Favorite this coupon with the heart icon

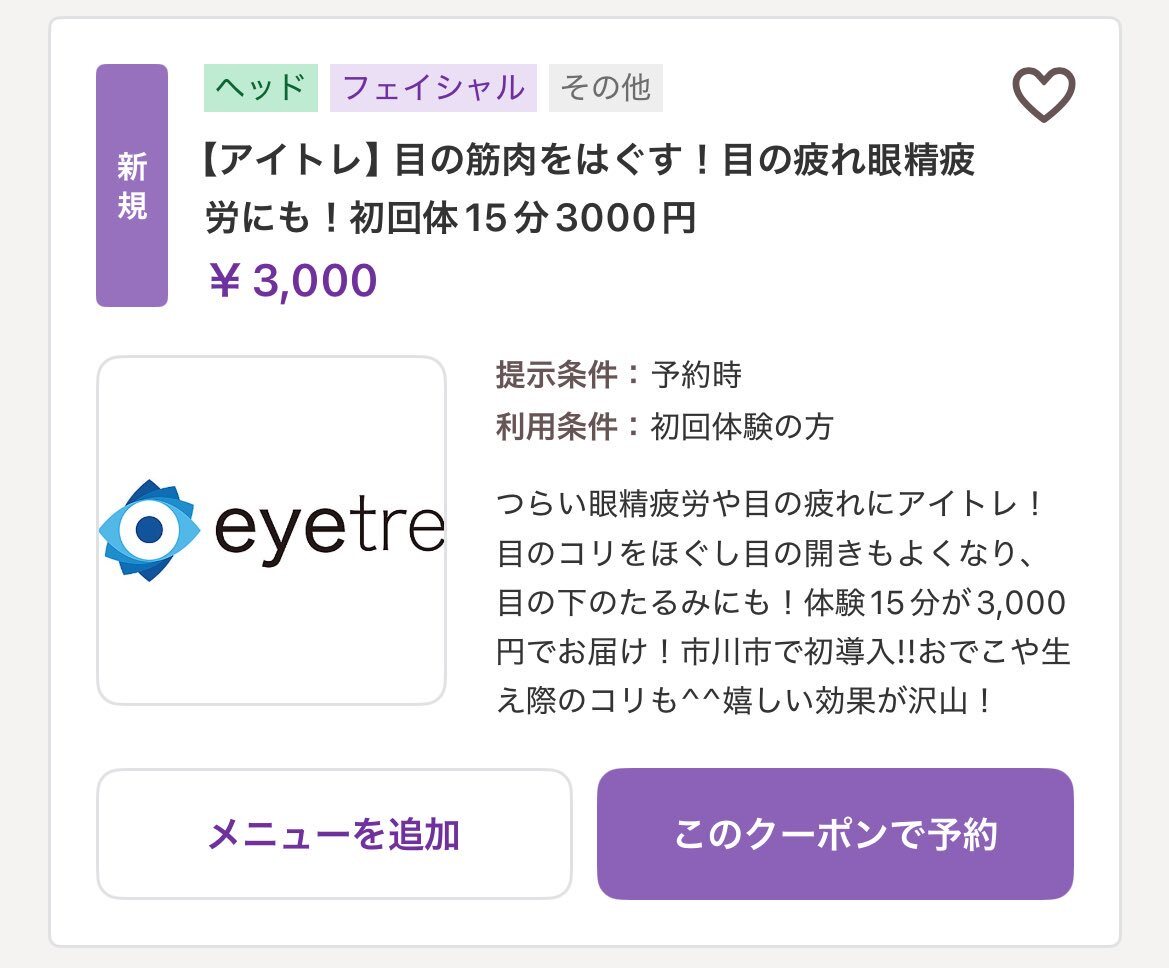point(1043,95)
